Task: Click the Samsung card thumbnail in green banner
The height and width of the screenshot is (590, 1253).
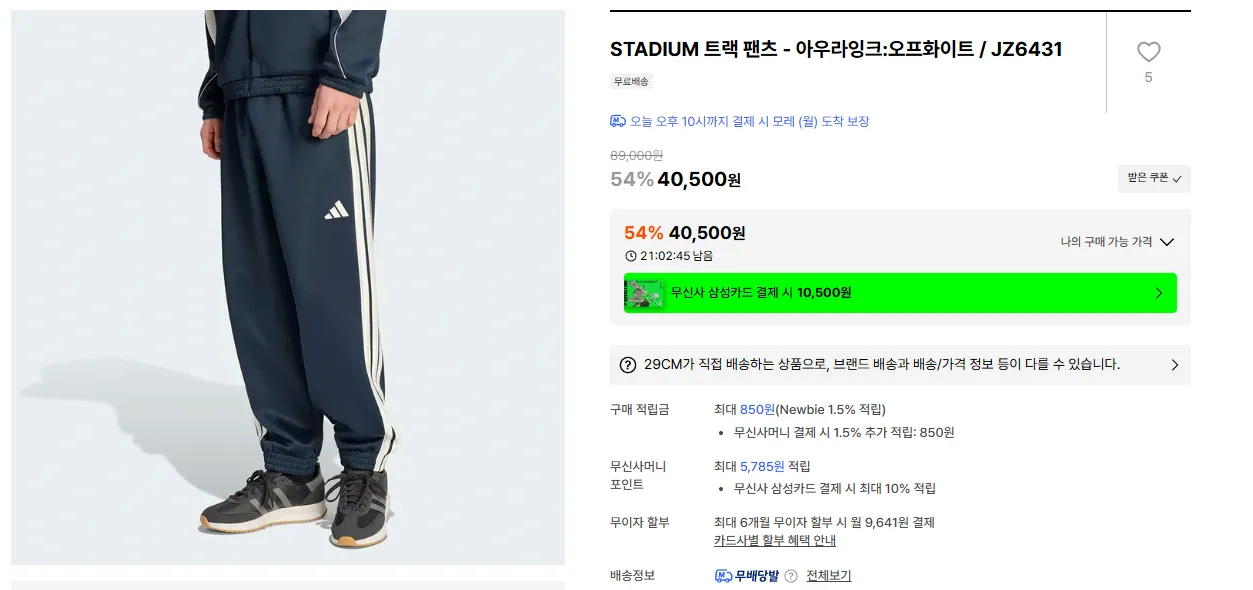Action: tap(644, 293)
